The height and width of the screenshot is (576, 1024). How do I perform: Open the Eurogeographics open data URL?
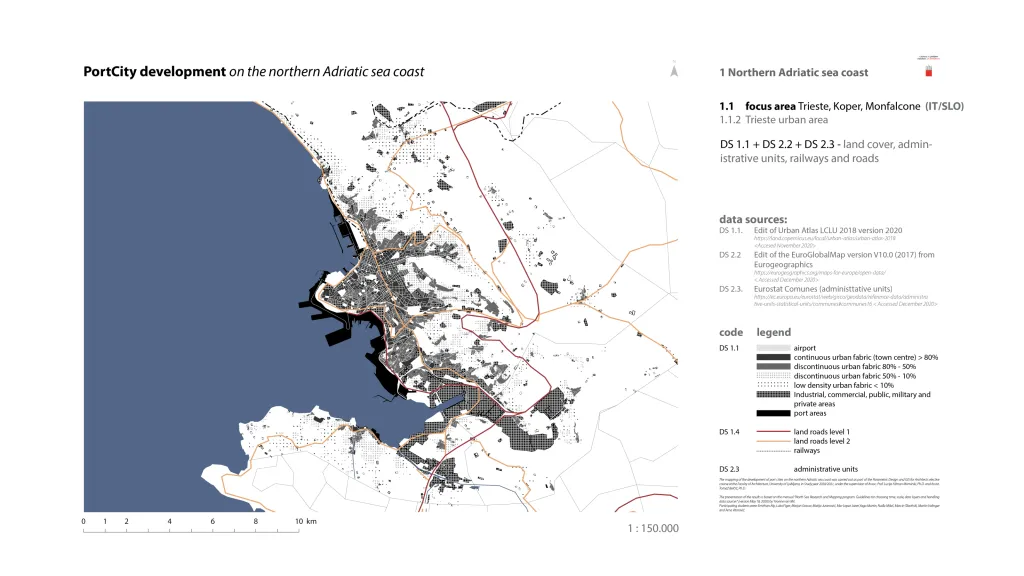tap(812, 272)
